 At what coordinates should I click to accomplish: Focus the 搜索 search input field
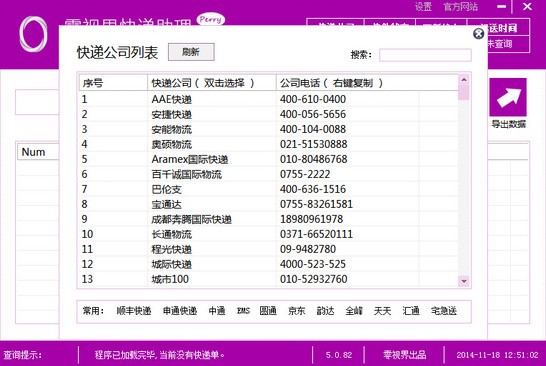pyautogui.click(x=425, y=55)
